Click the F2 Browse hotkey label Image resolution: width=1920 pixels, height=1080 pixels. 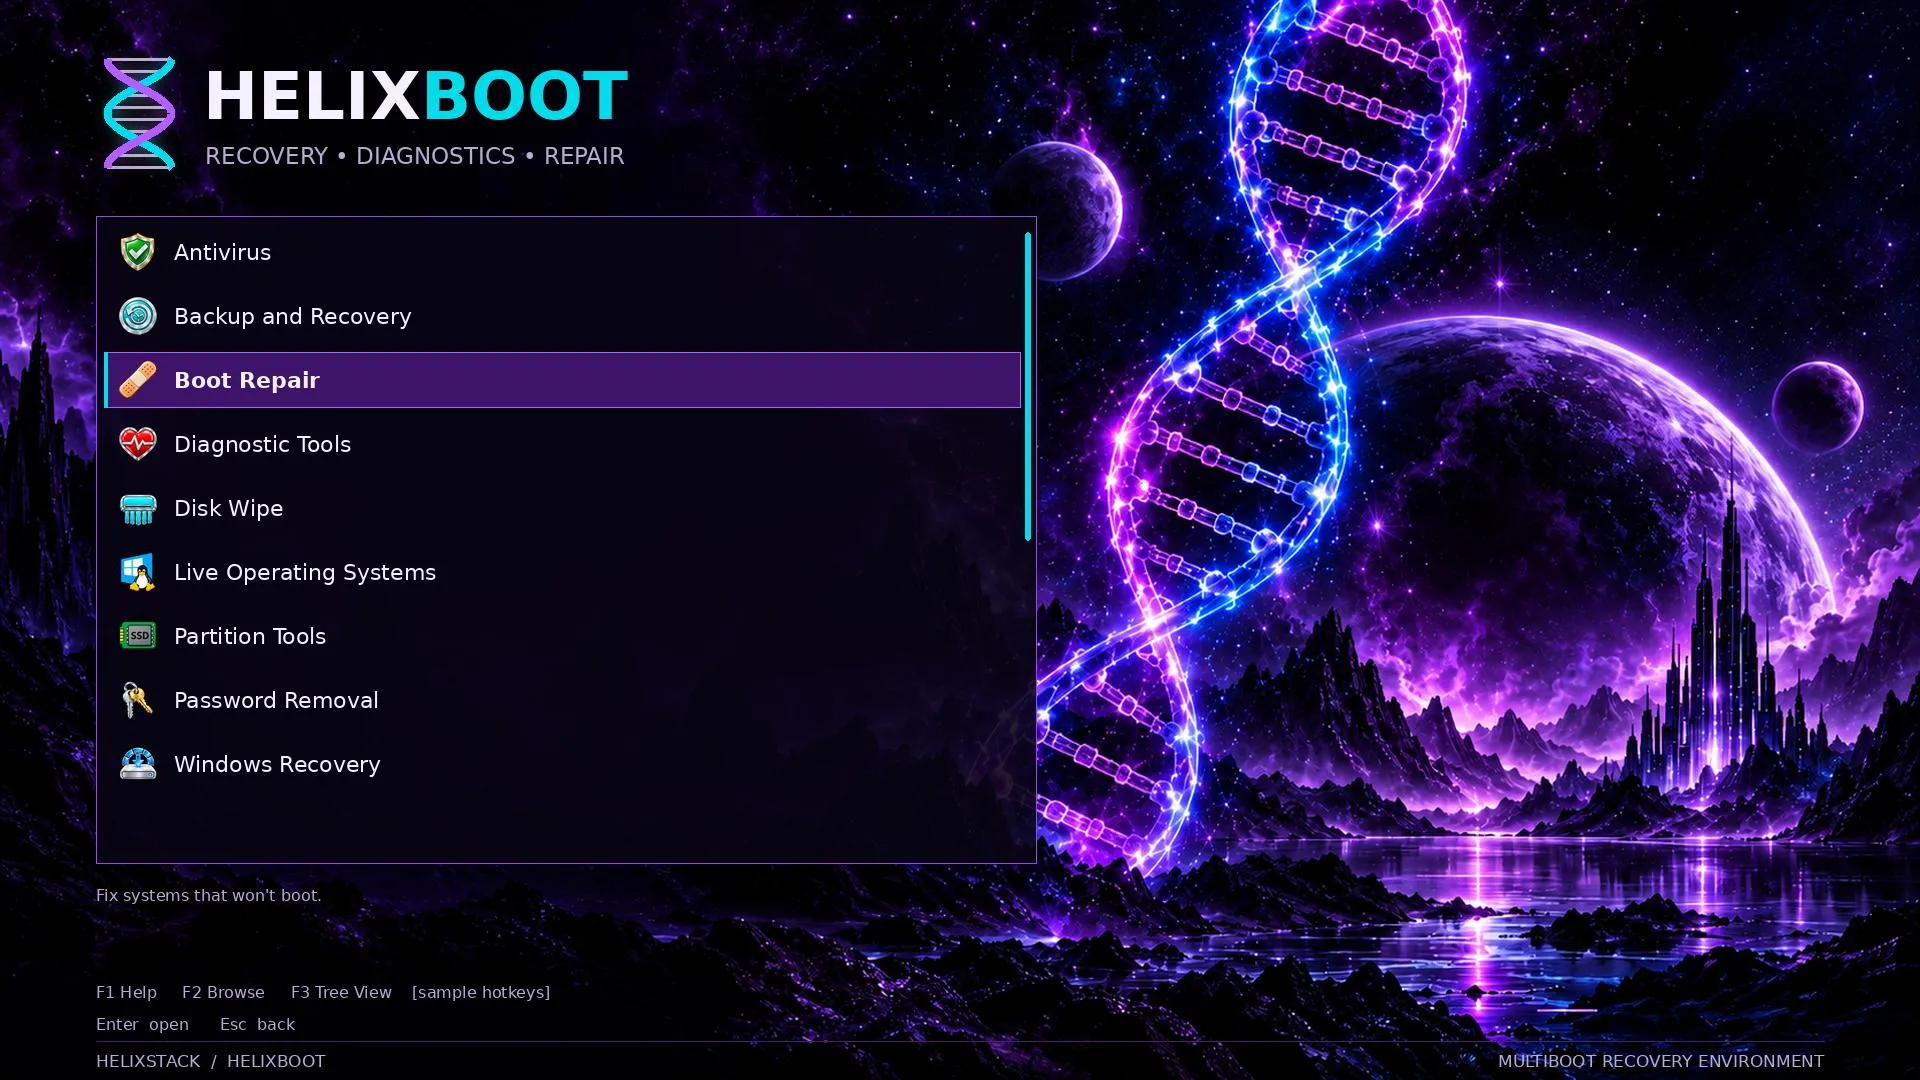point(223,992)
